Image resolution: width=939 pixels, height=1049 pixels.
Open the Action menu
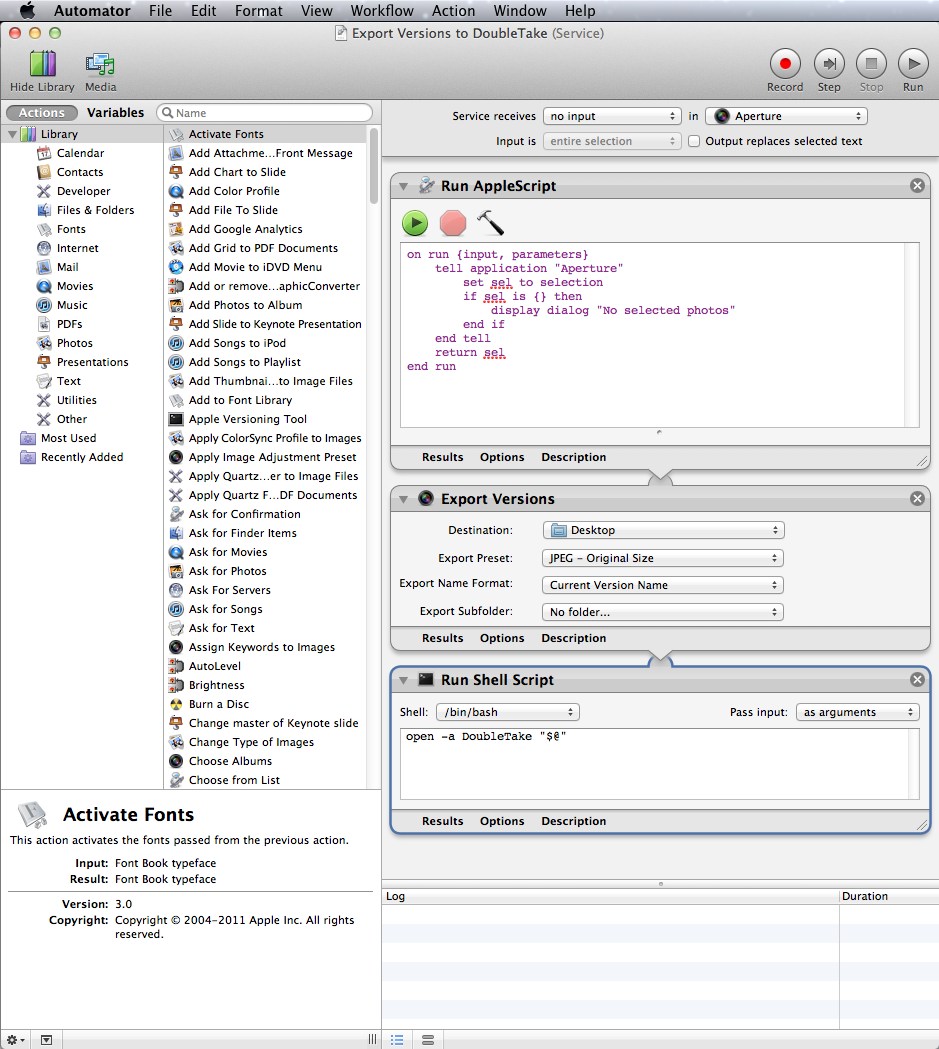coord(453,11)
